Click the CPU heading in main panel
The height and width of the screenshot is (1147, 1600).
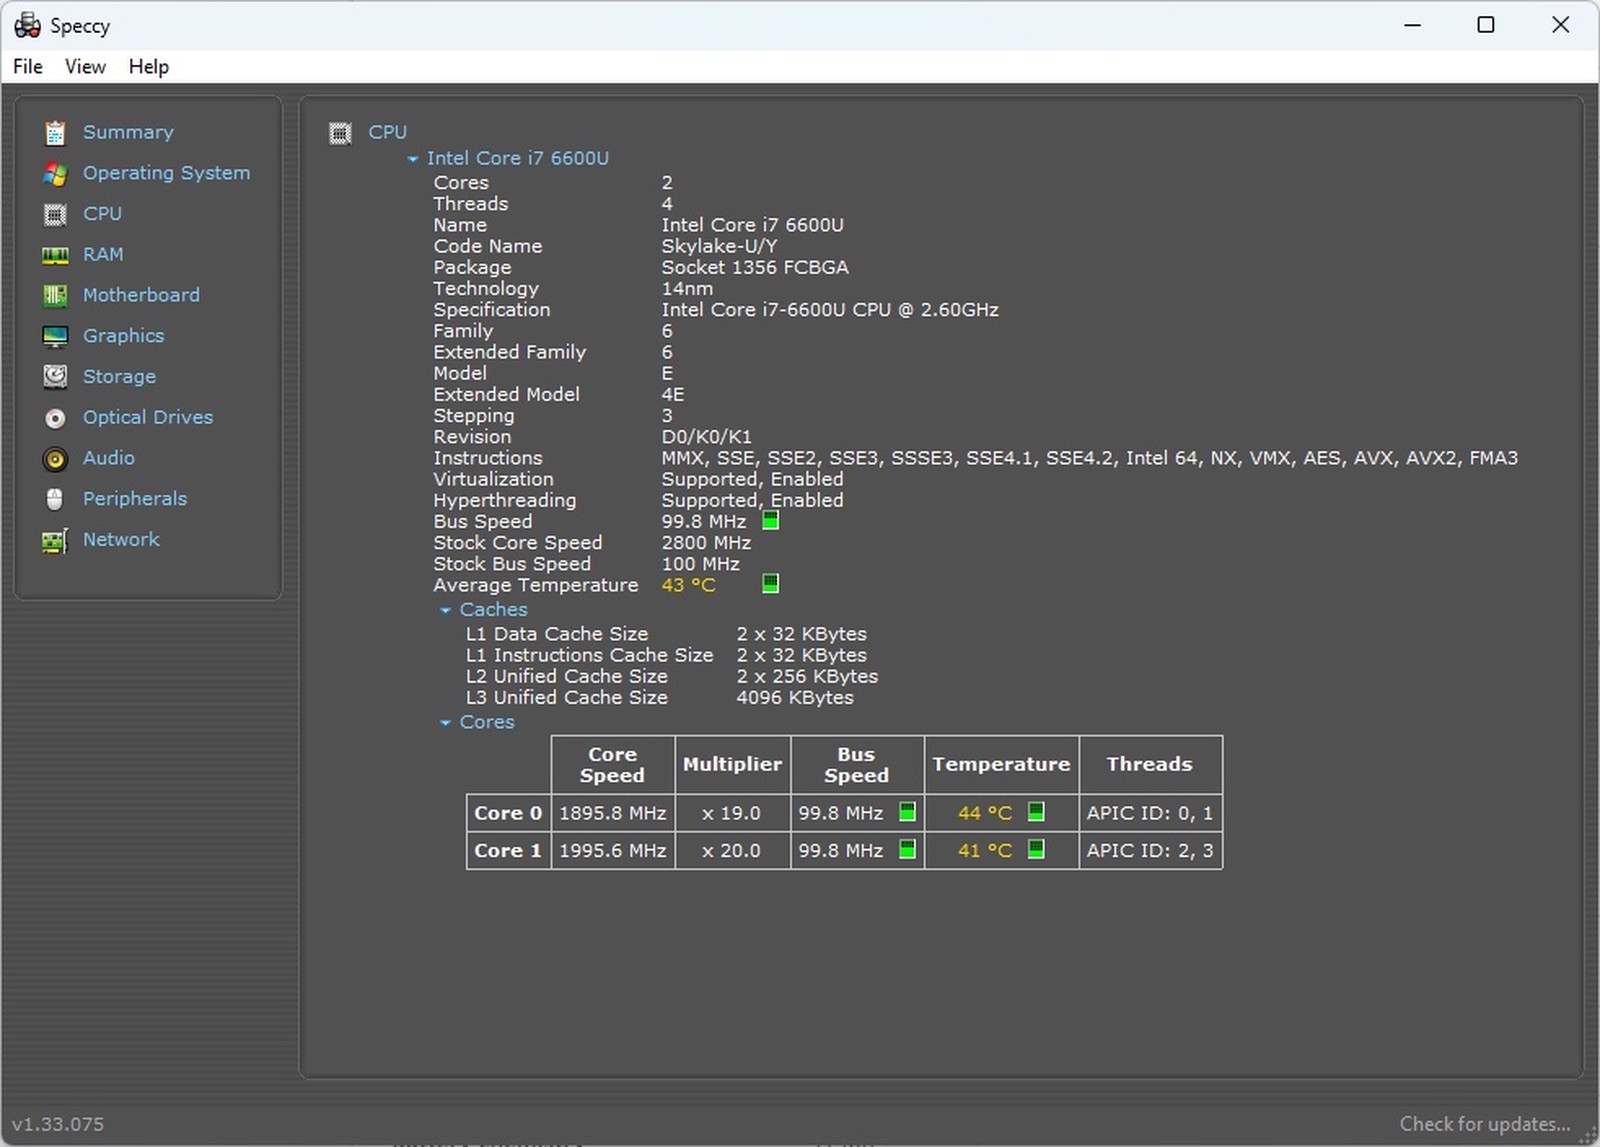pyautogui.click(x=387, y=132)
